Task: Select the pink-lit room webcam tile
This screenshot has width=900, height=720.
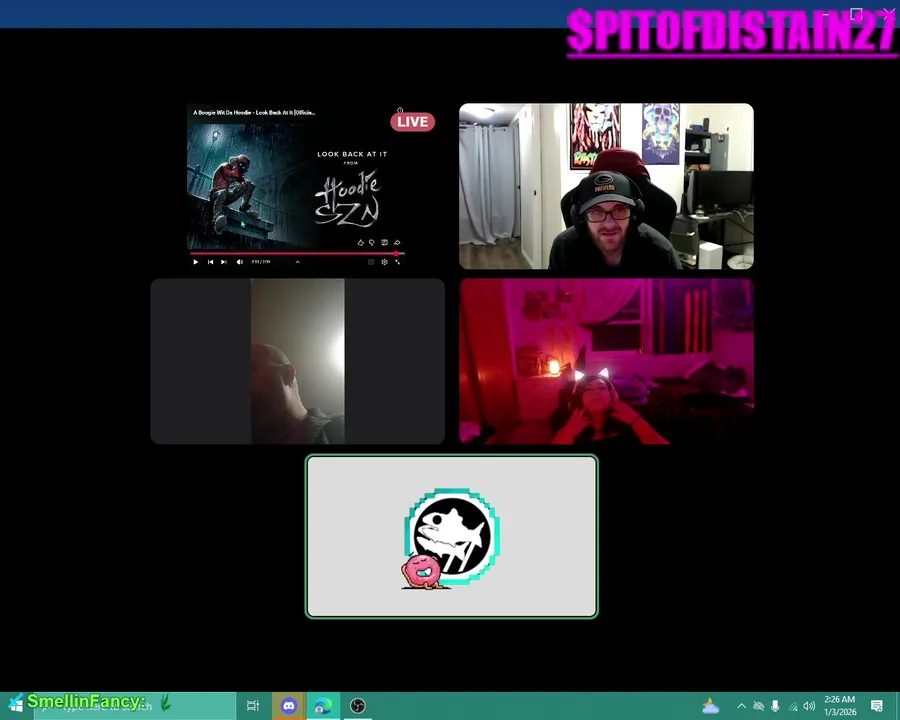Action: point(606,361)
